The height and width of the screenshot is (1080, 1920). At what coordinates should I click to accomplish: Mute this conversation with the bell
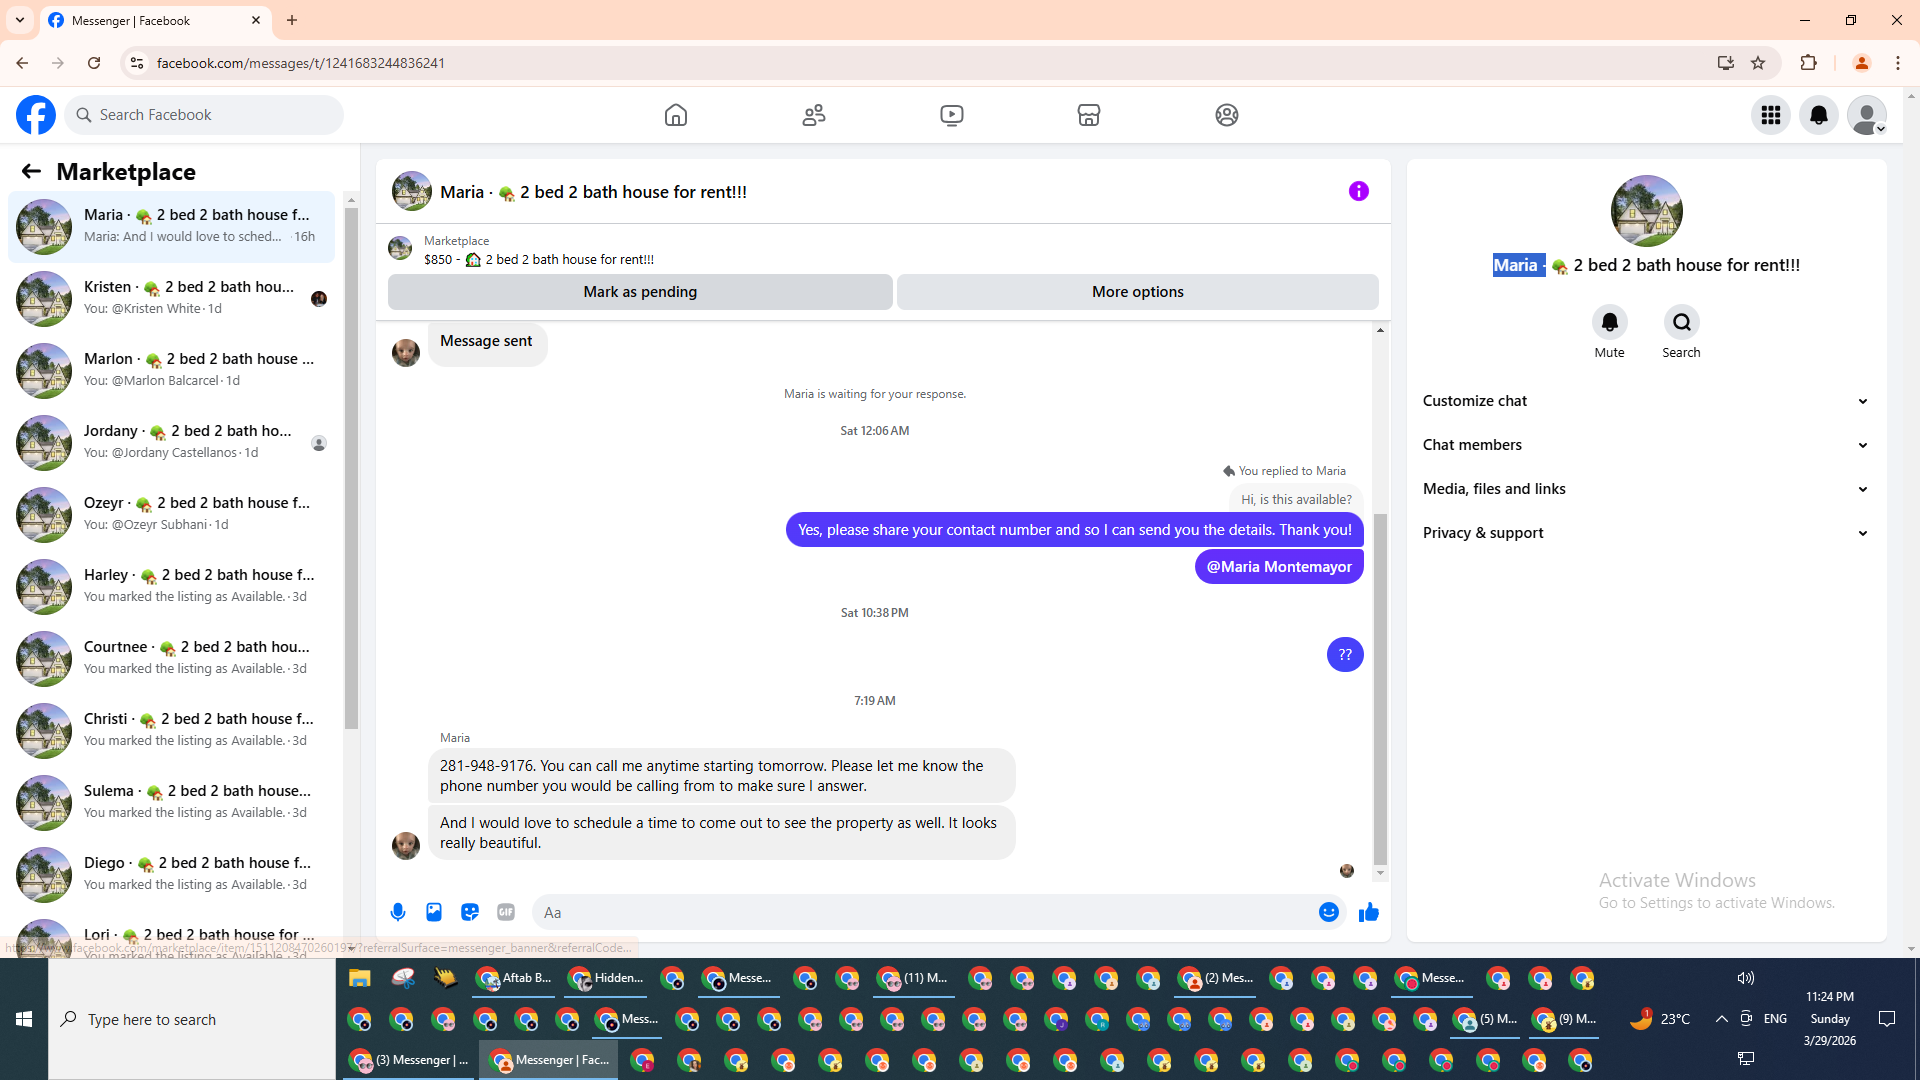click(x=1610, y=322)
